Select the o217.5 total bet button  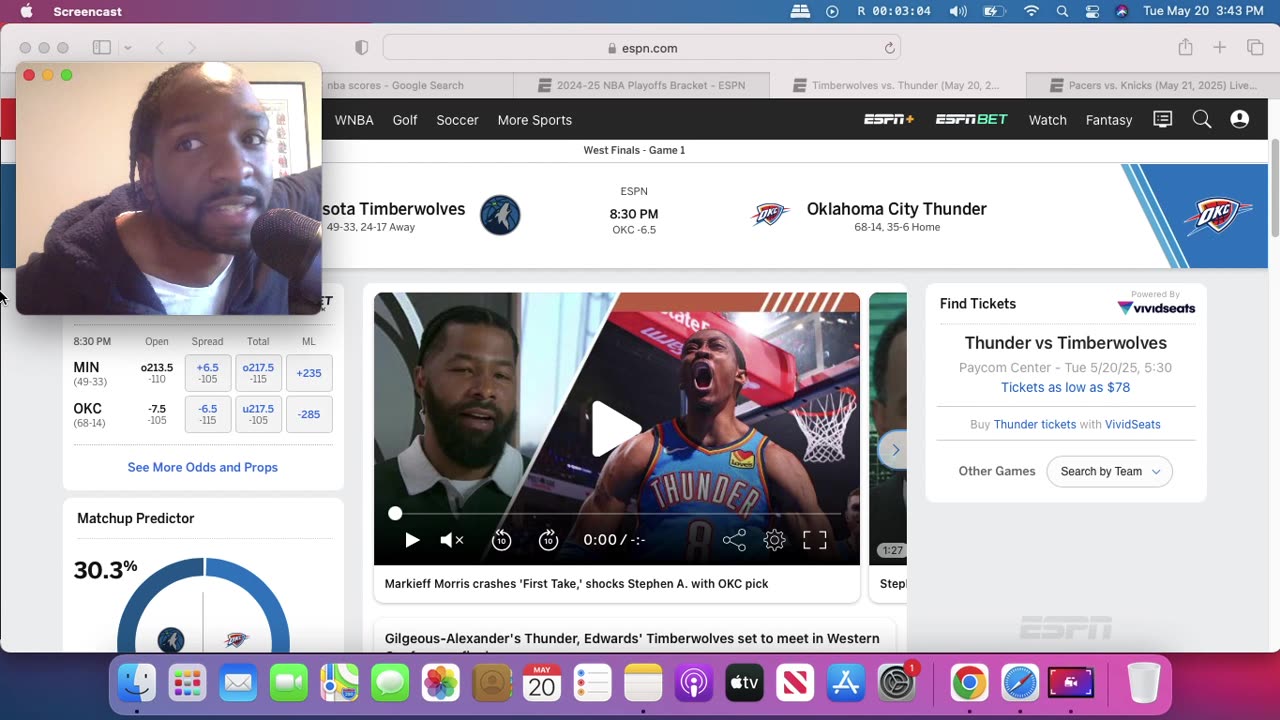(258, 373)
